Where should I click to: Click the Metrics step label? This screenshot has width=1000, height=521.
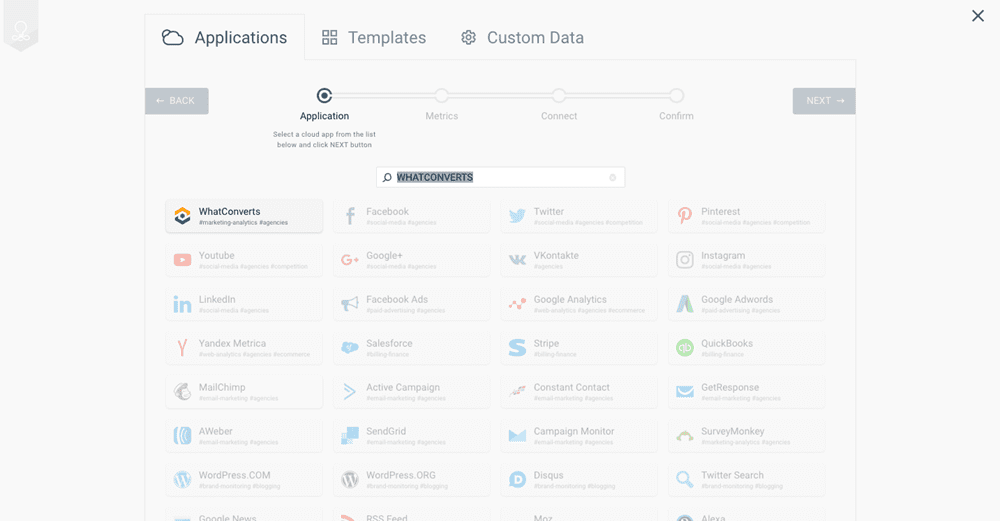(x=441, y=116)
